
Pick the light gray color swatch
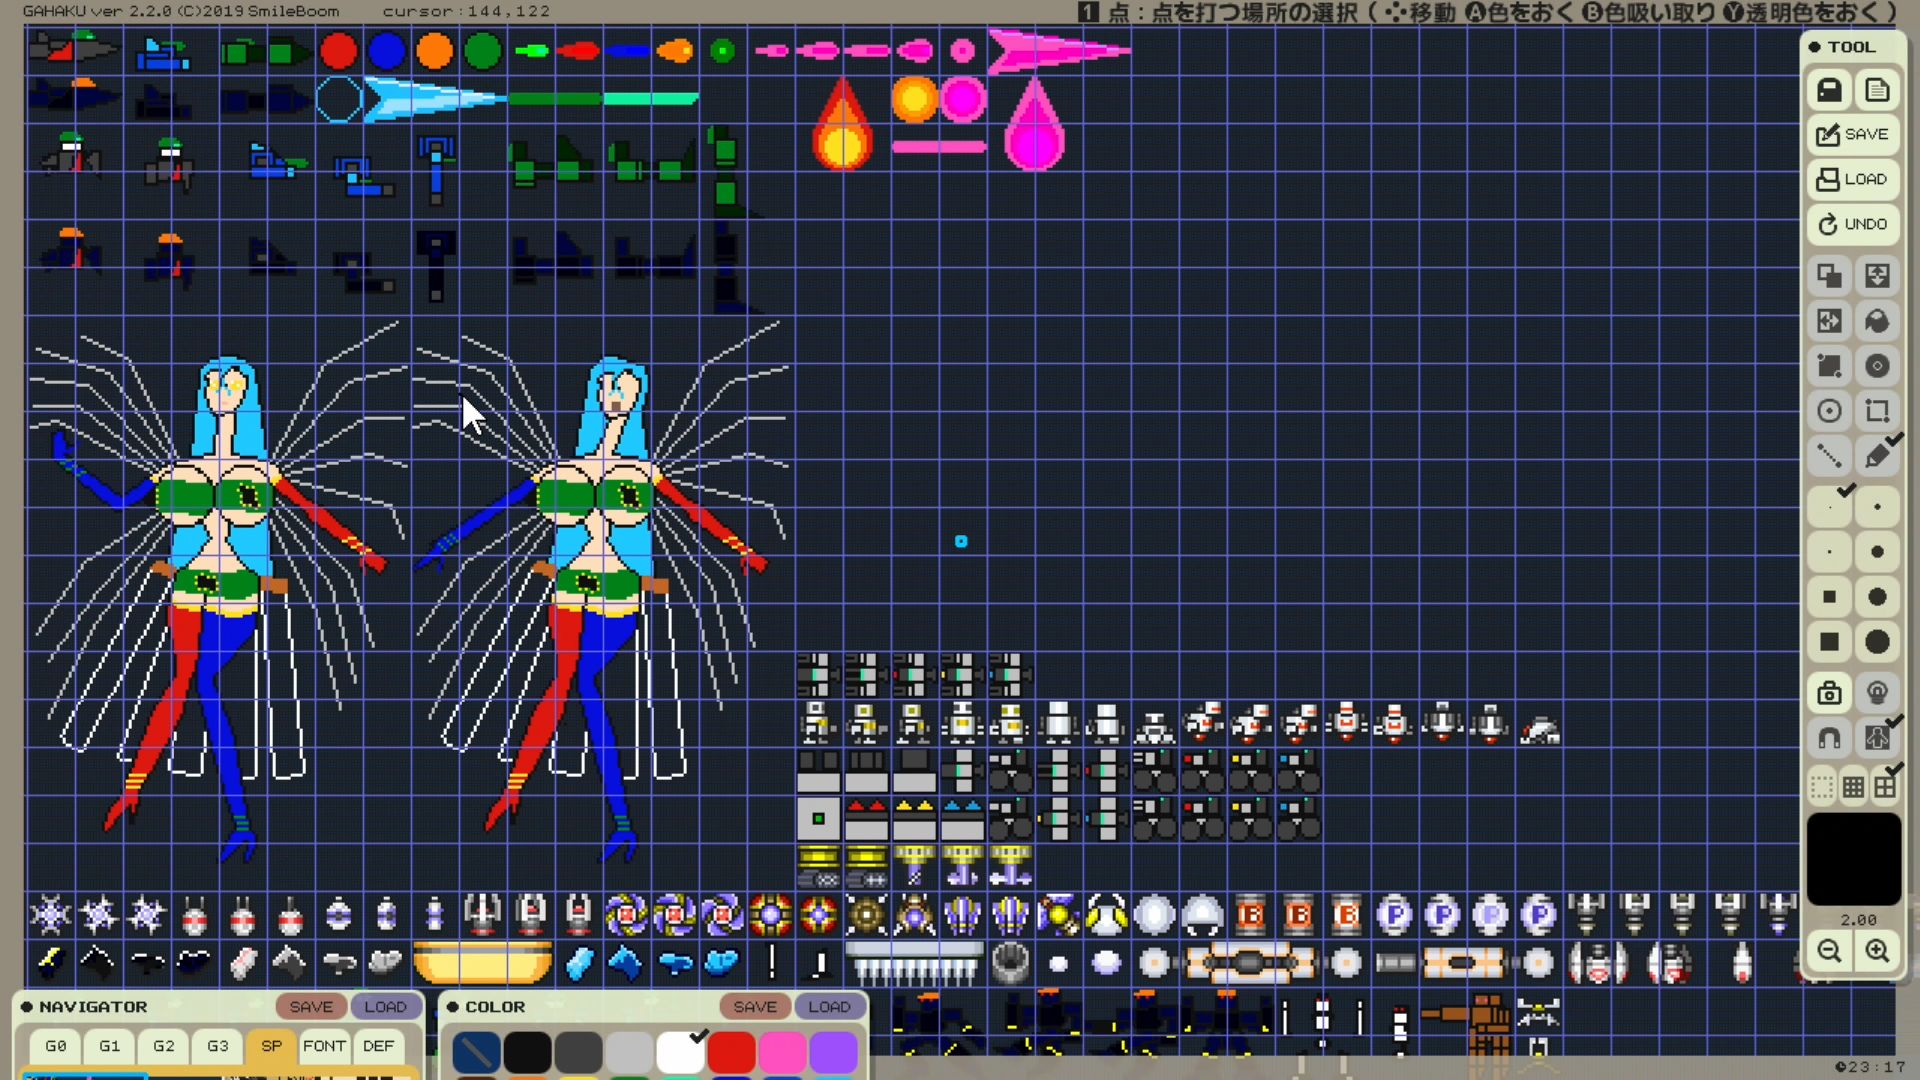[x=629, y=1052]
